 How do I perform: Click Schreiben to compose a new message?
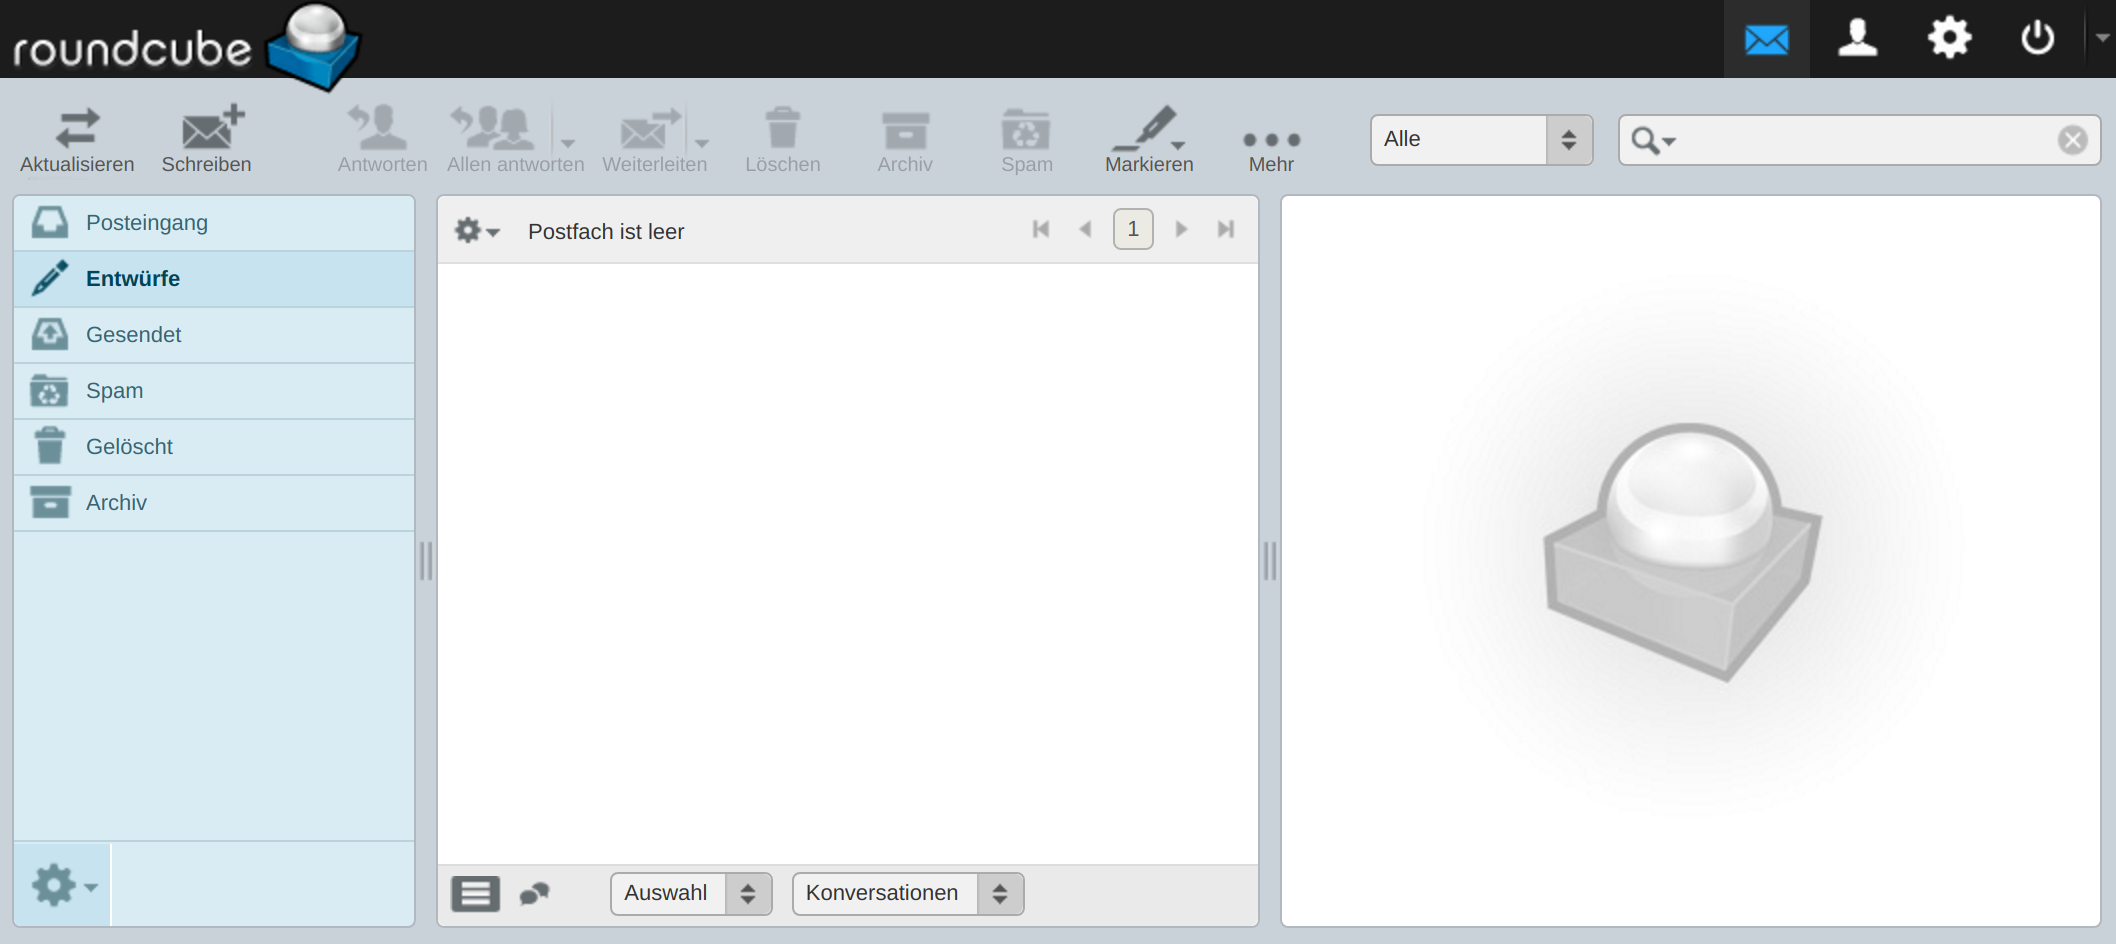[x=206, y=140]
